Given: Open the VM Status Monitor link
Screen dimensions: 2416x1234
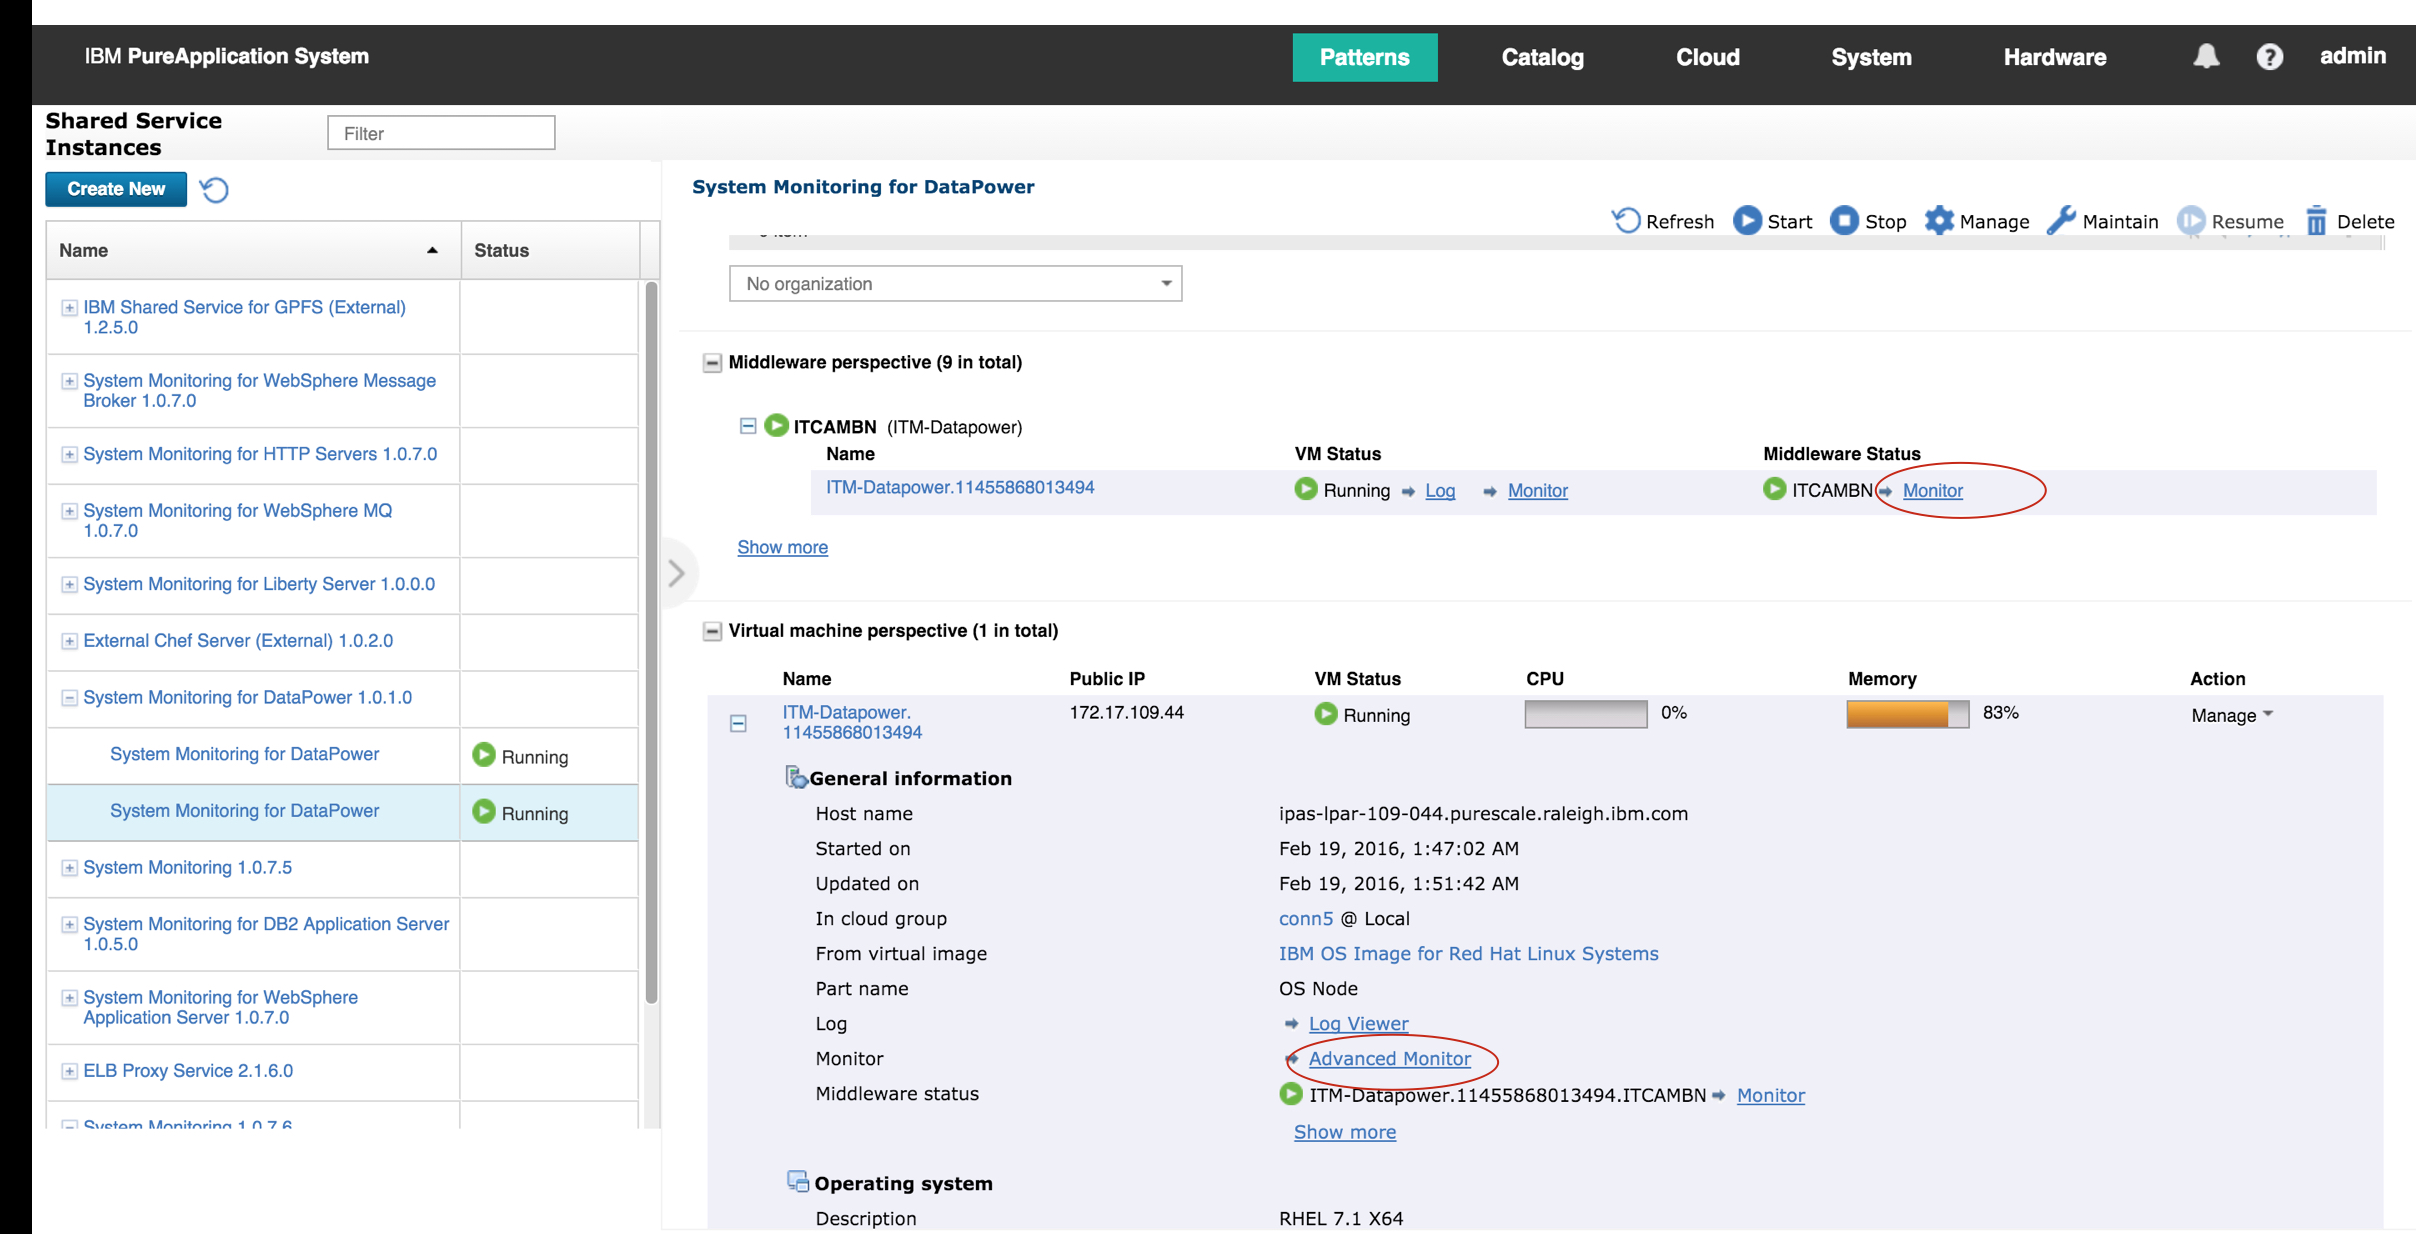Looking at the screenshot, I should 1538,491.
